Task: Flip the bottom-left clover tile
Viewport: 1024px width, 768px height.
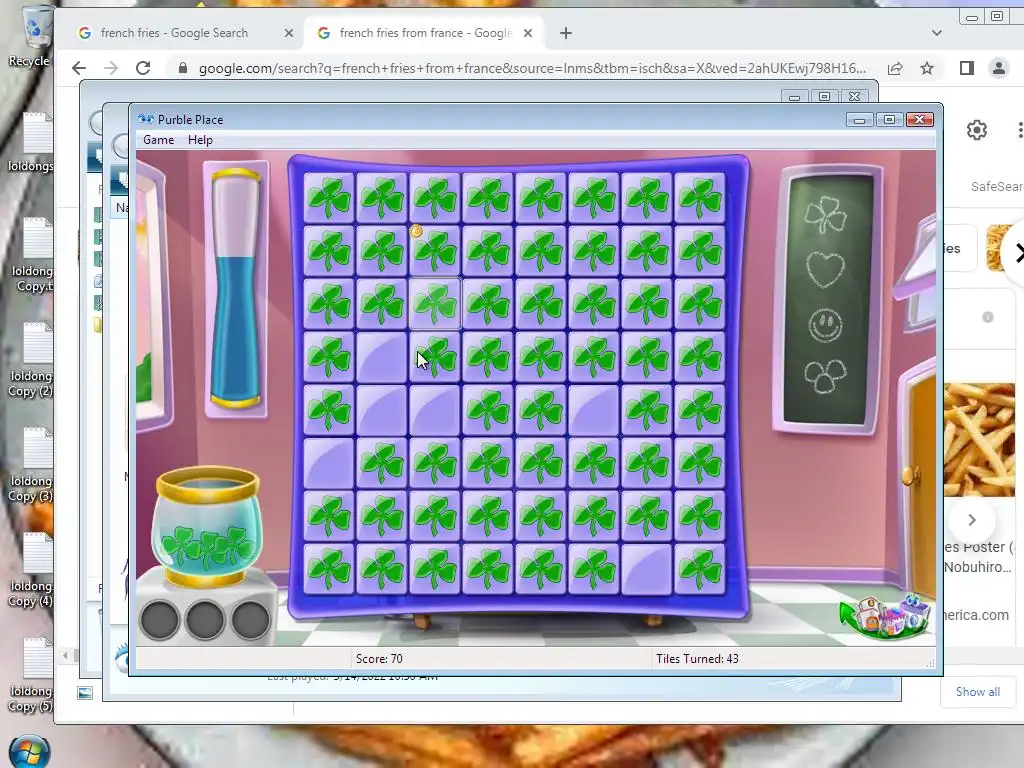Action: click(328, 569)
